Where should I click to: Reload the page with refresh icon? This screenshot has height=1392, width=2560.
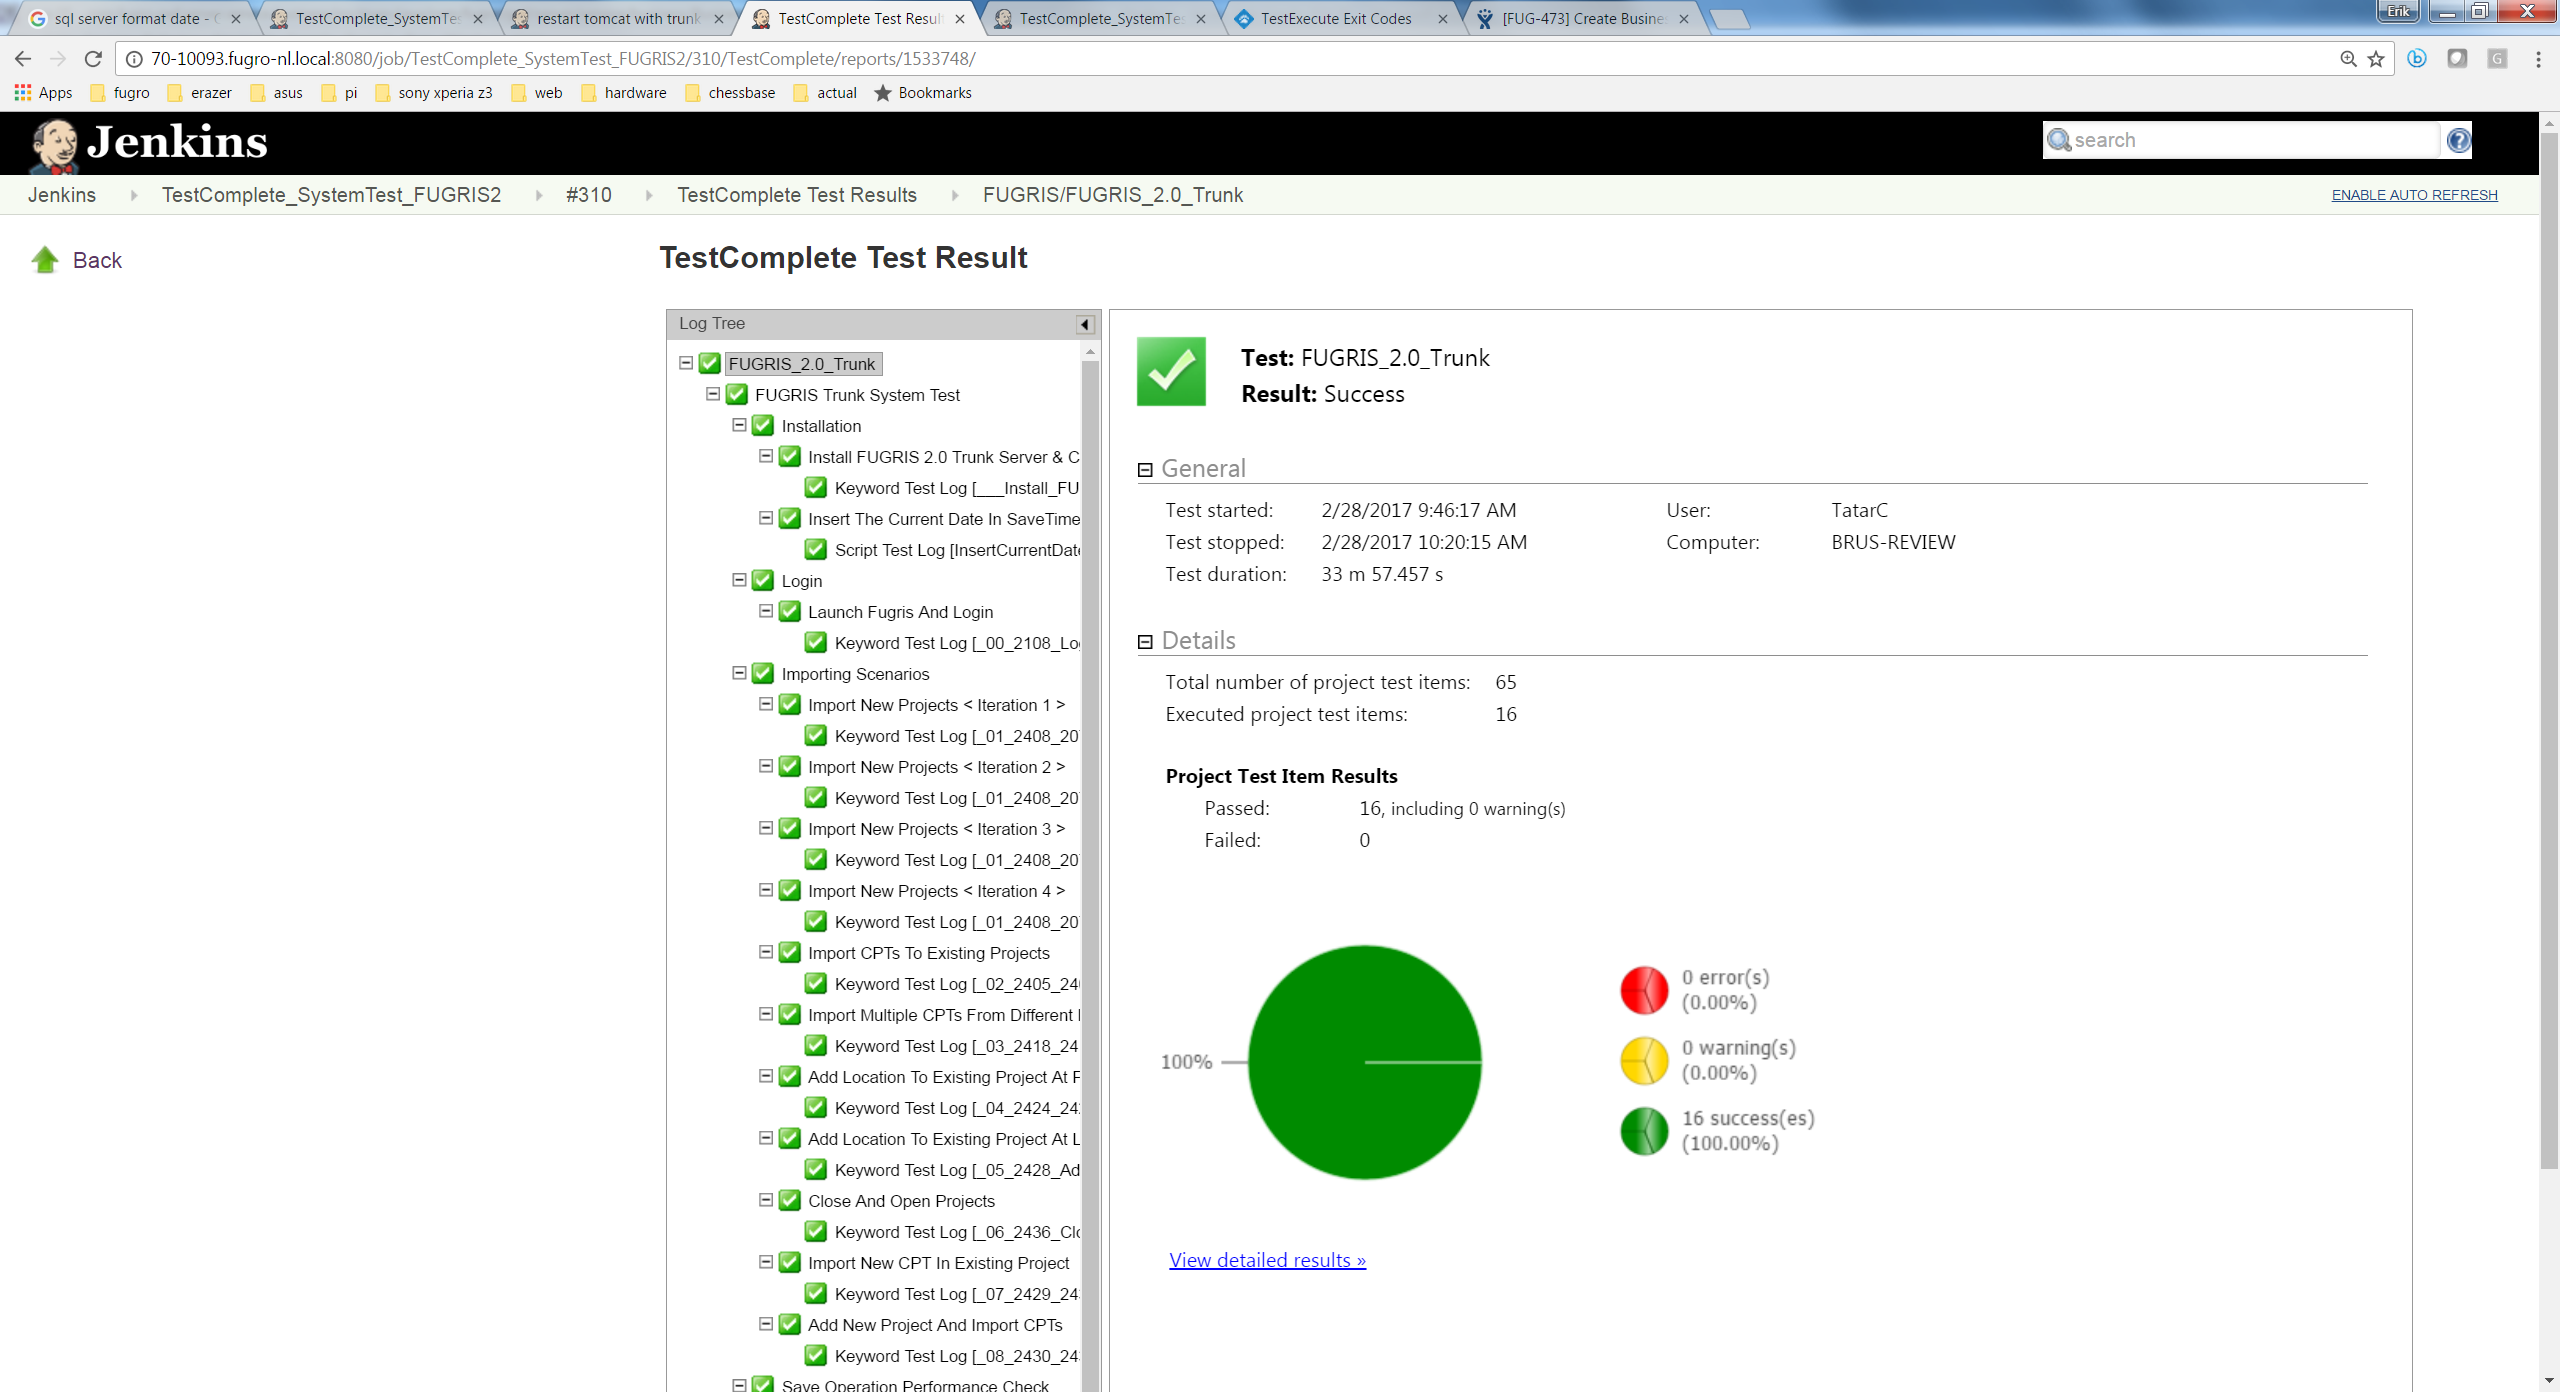(93, 59)
